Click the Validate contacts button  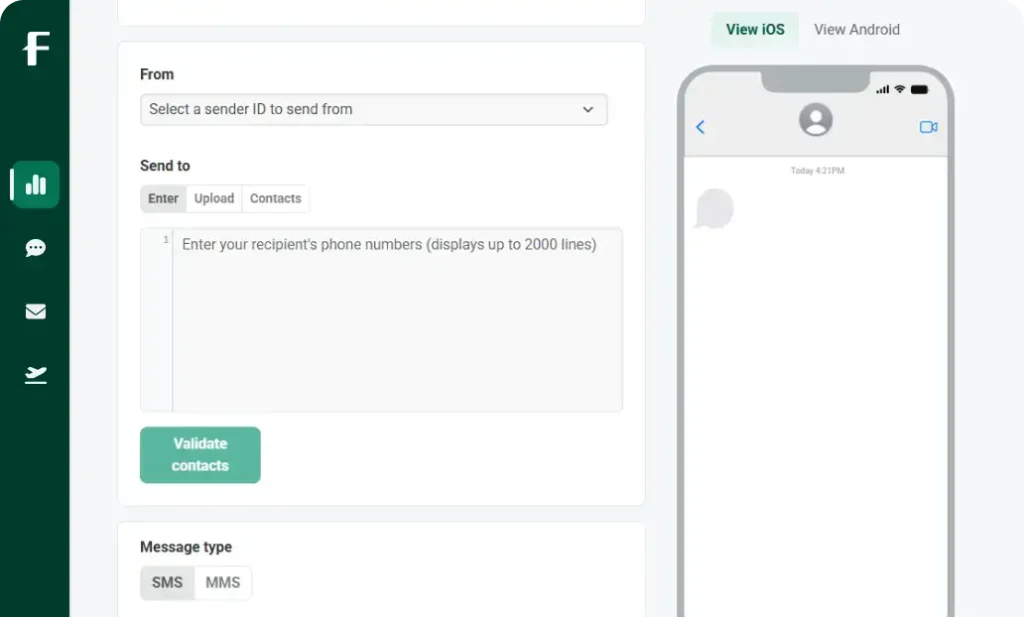coord(200,455)
